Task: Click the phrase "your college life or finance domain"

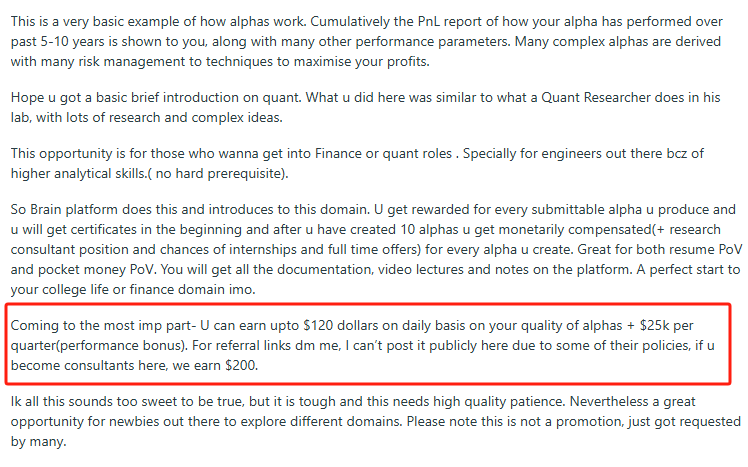Action: coord(121,290)
